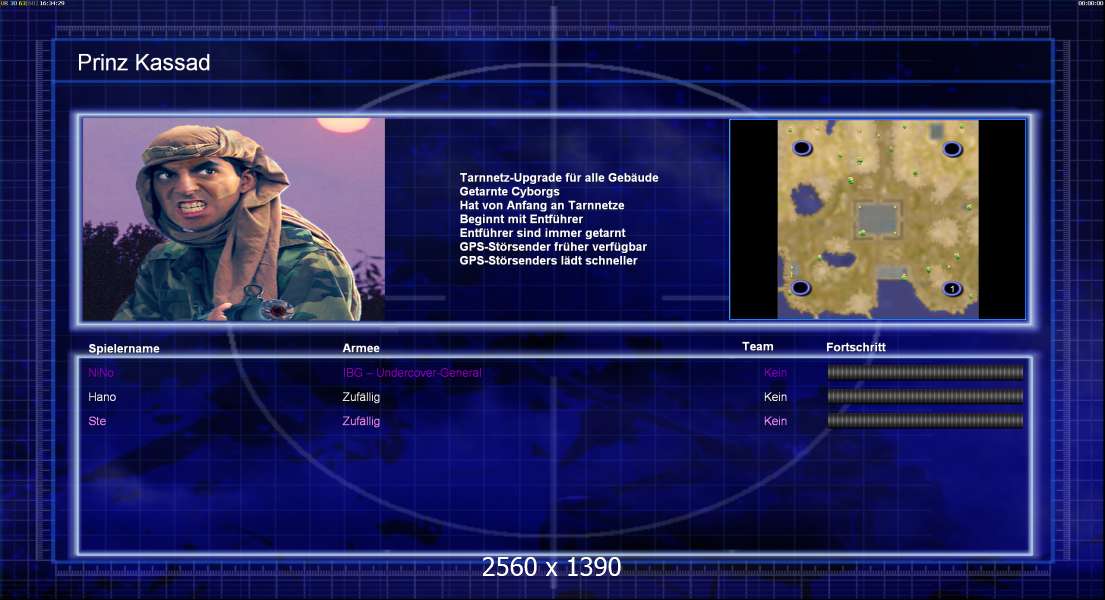Click Ste's 'Kein' team value
Viewport: 1105px width, 600px height.
(775, 421)
